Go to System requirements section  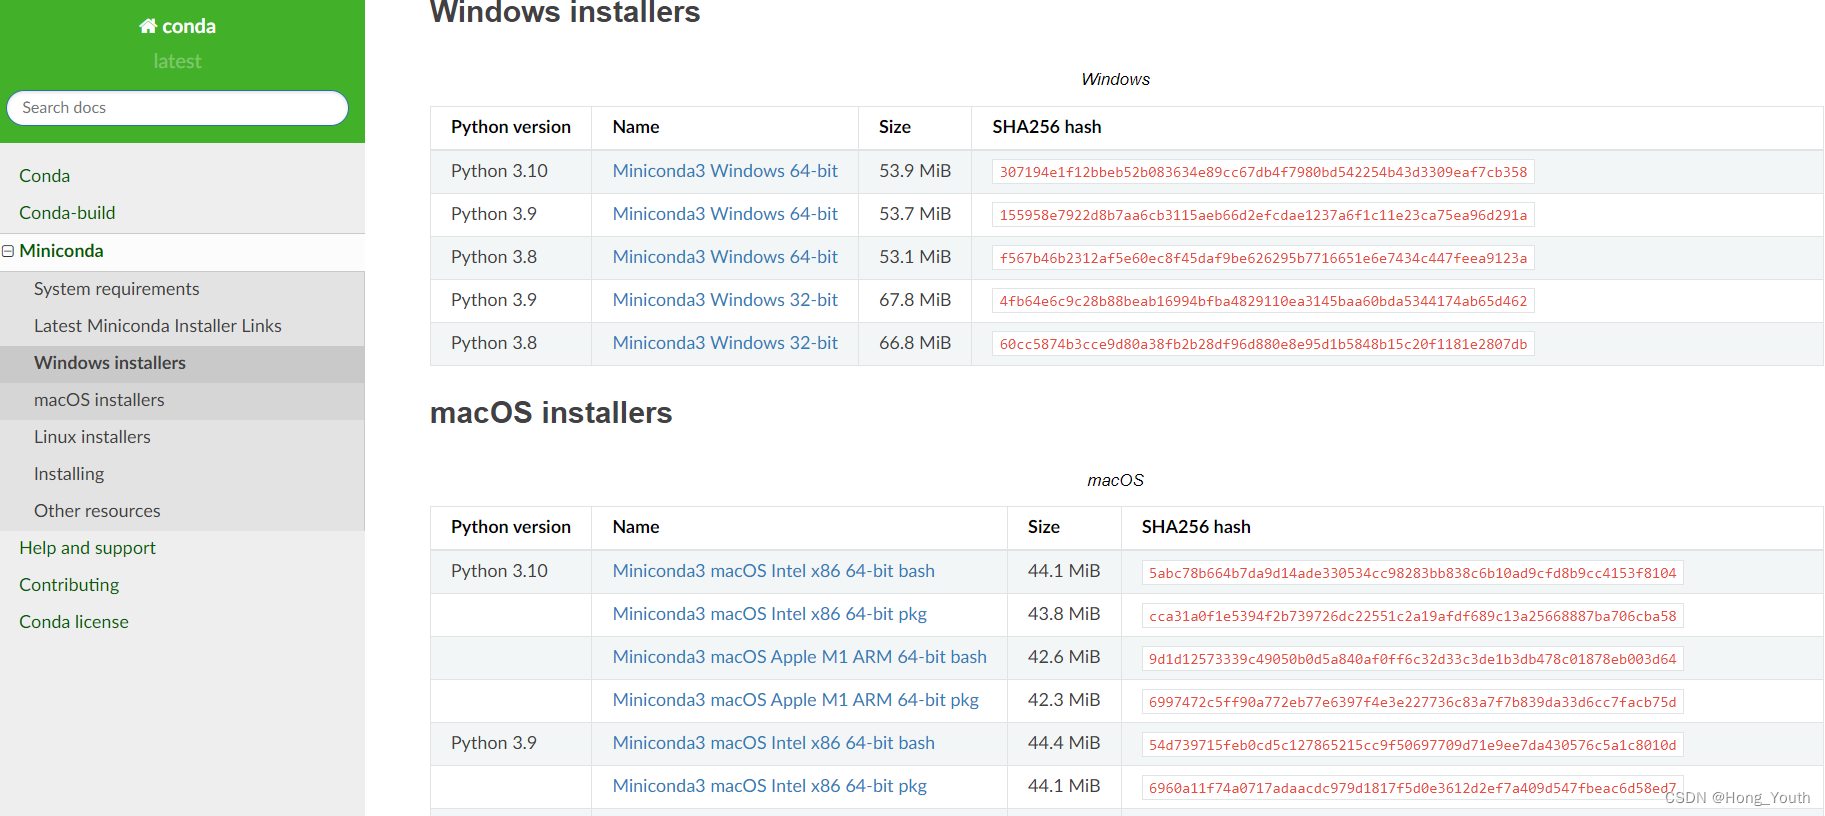[117, 289]
